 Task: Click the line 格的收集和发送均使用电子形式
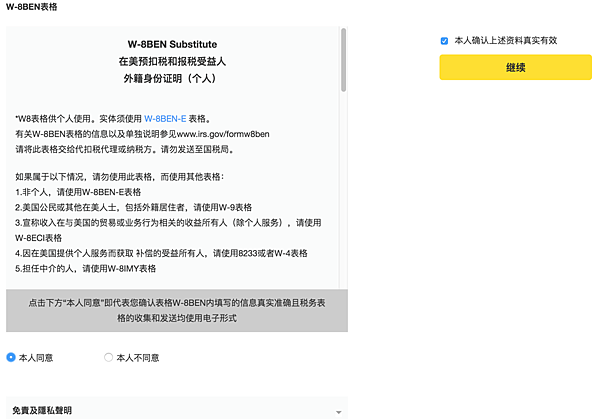177,318
